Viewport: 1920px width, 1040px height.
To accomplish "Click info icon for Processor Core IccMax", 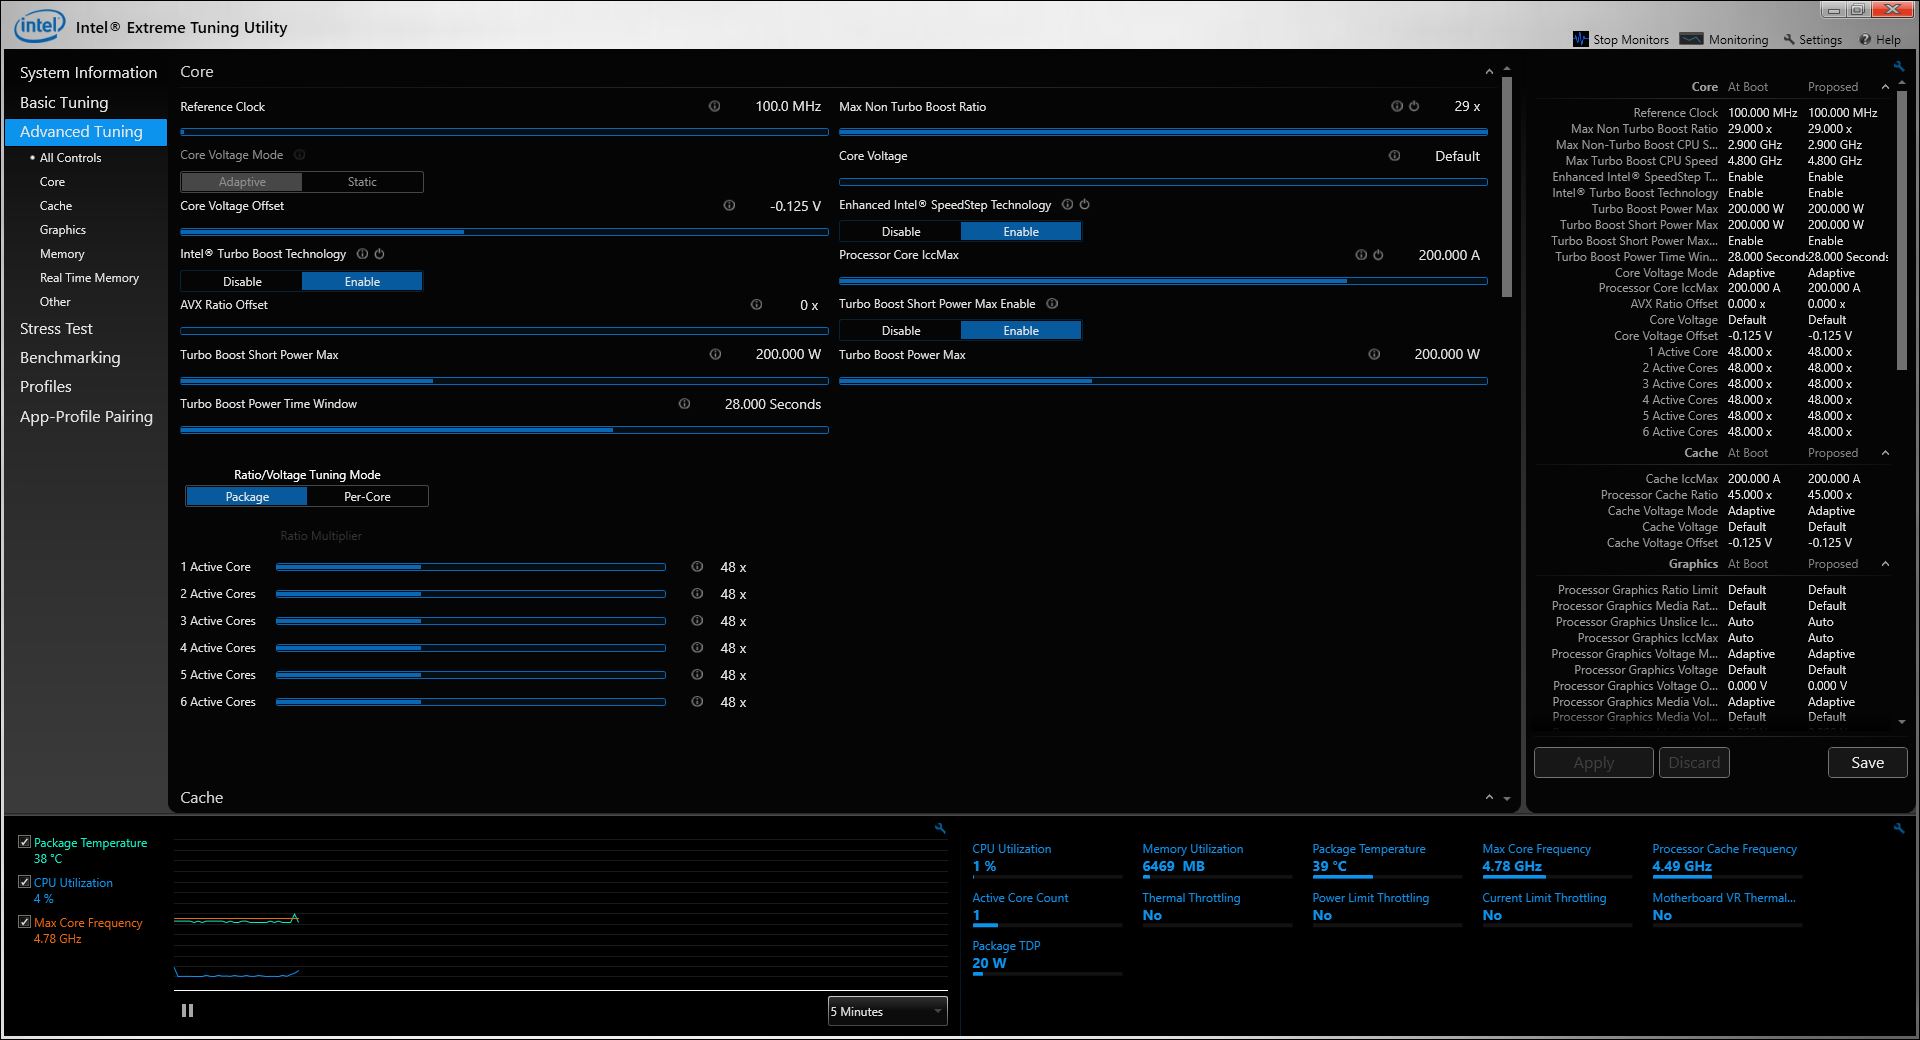I will (x=1360, y=255).
